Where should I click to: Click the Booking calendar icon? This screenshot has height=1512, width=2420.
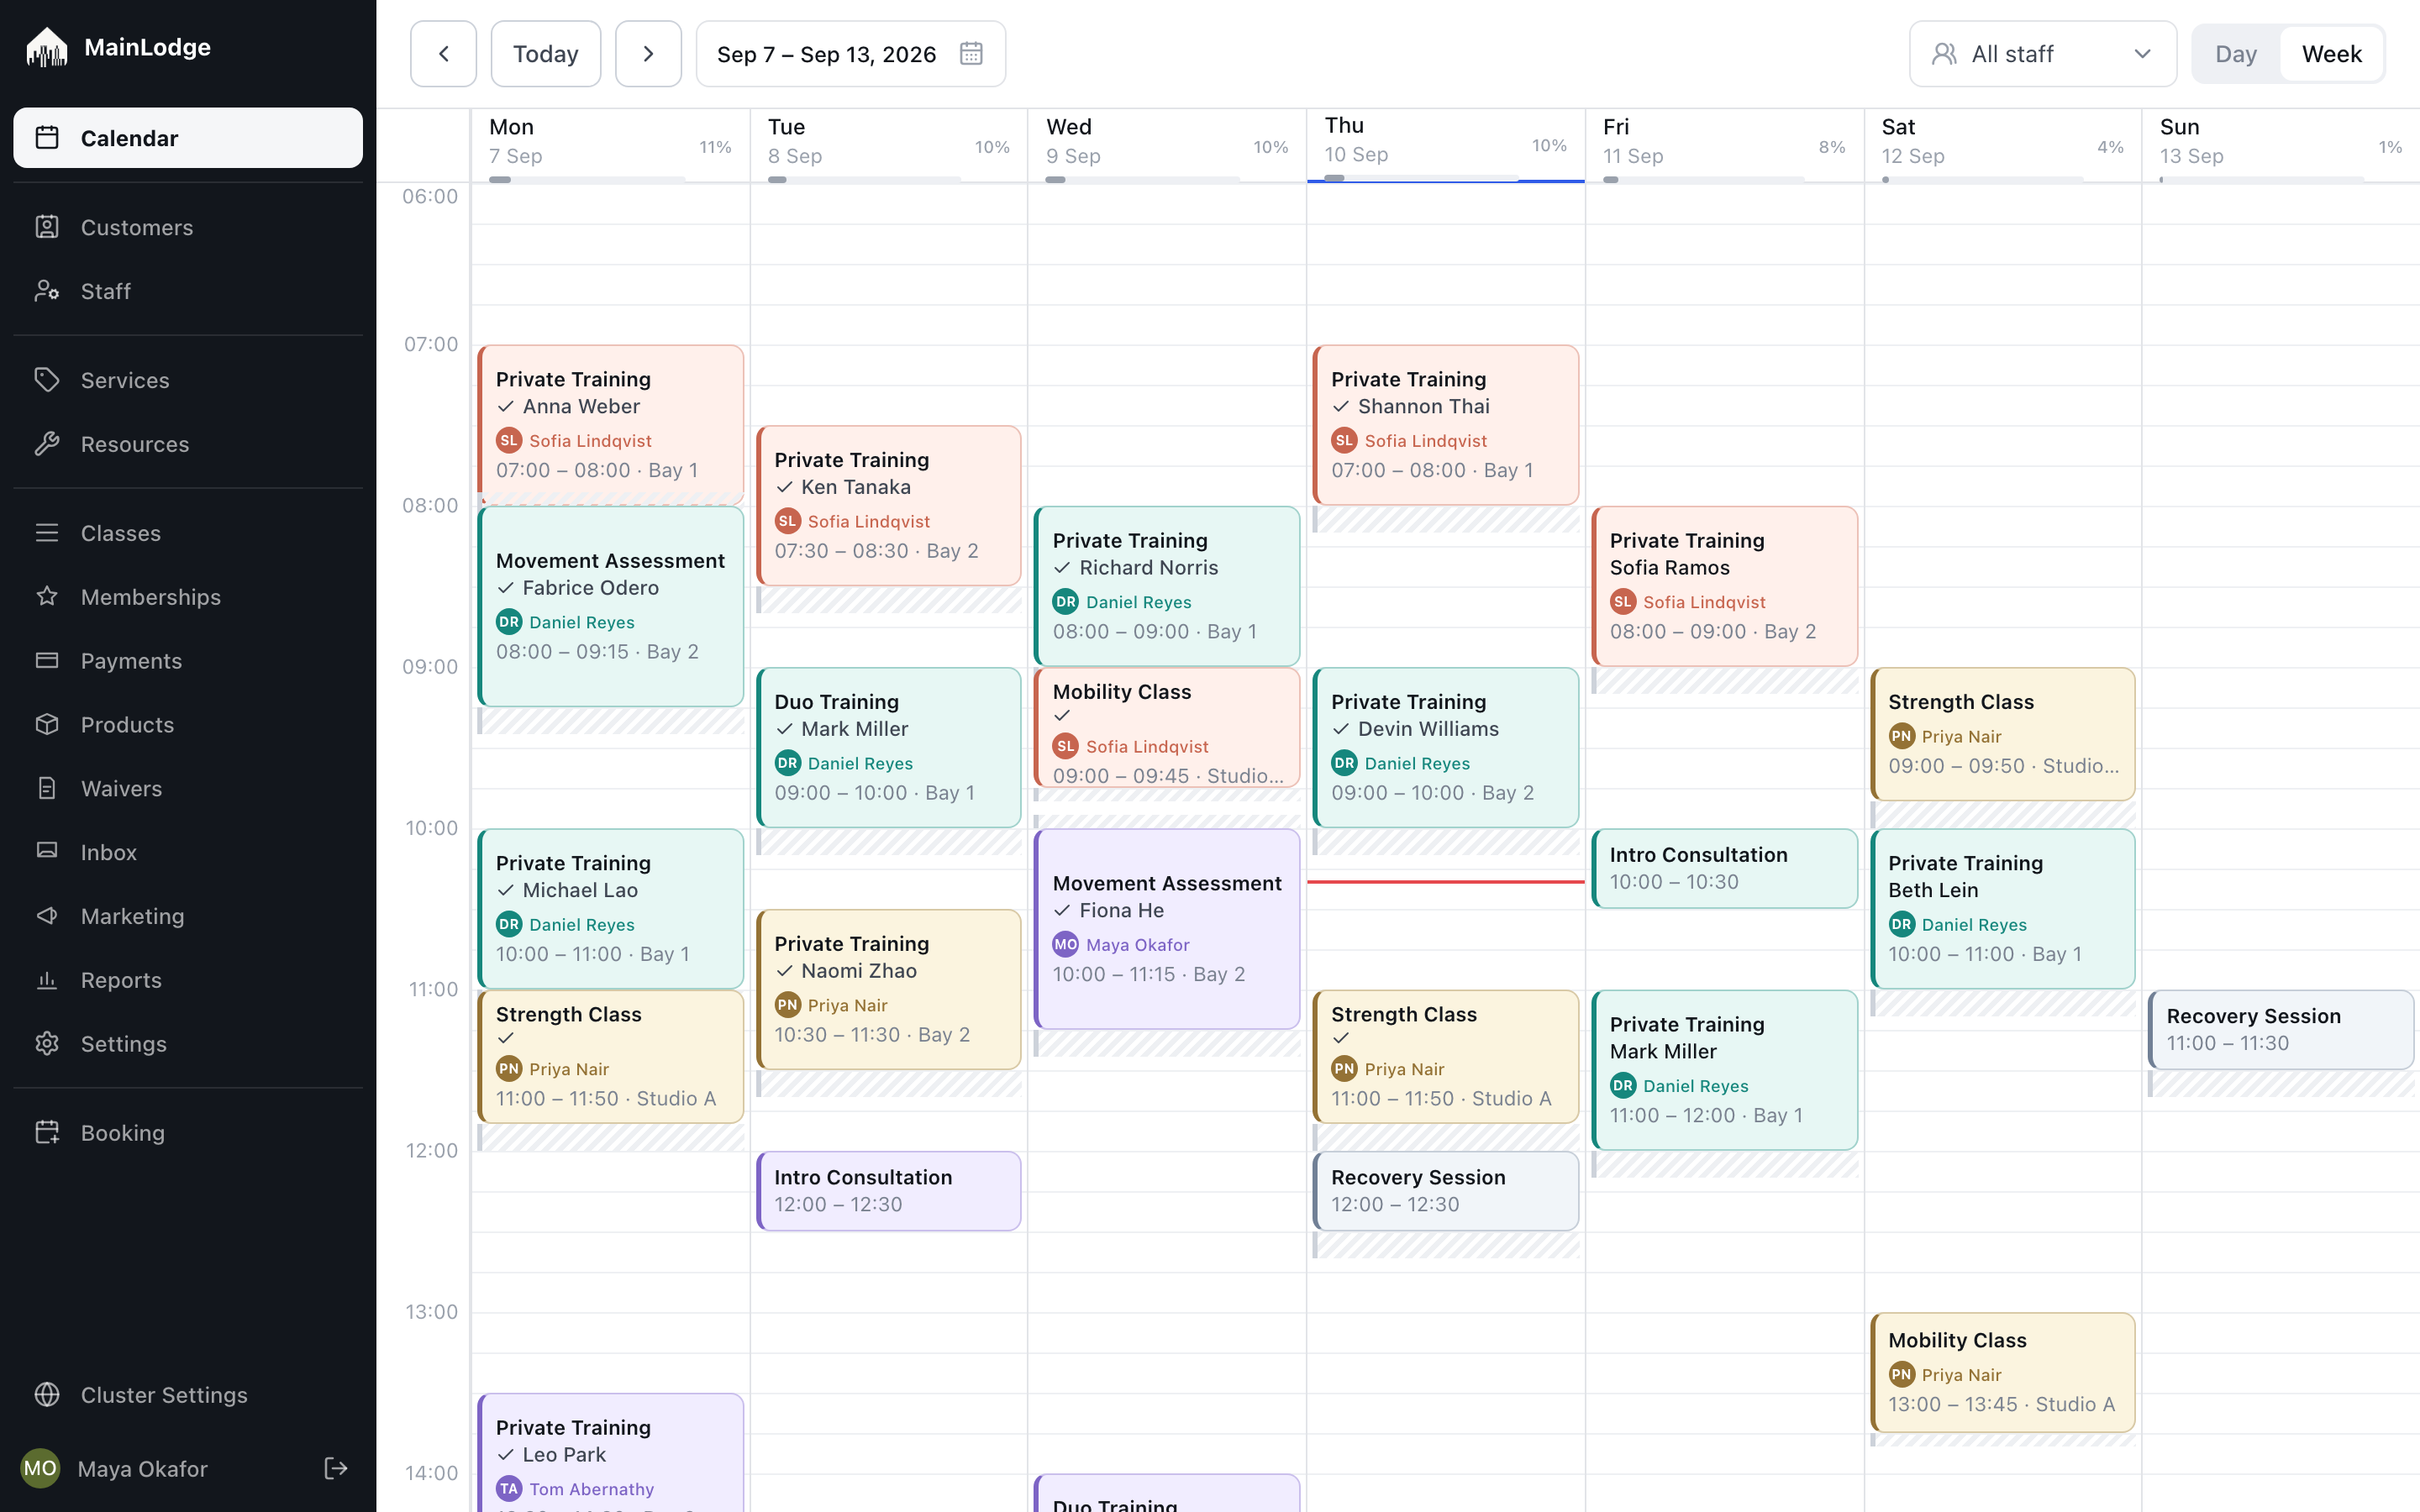coord(47,1133)
